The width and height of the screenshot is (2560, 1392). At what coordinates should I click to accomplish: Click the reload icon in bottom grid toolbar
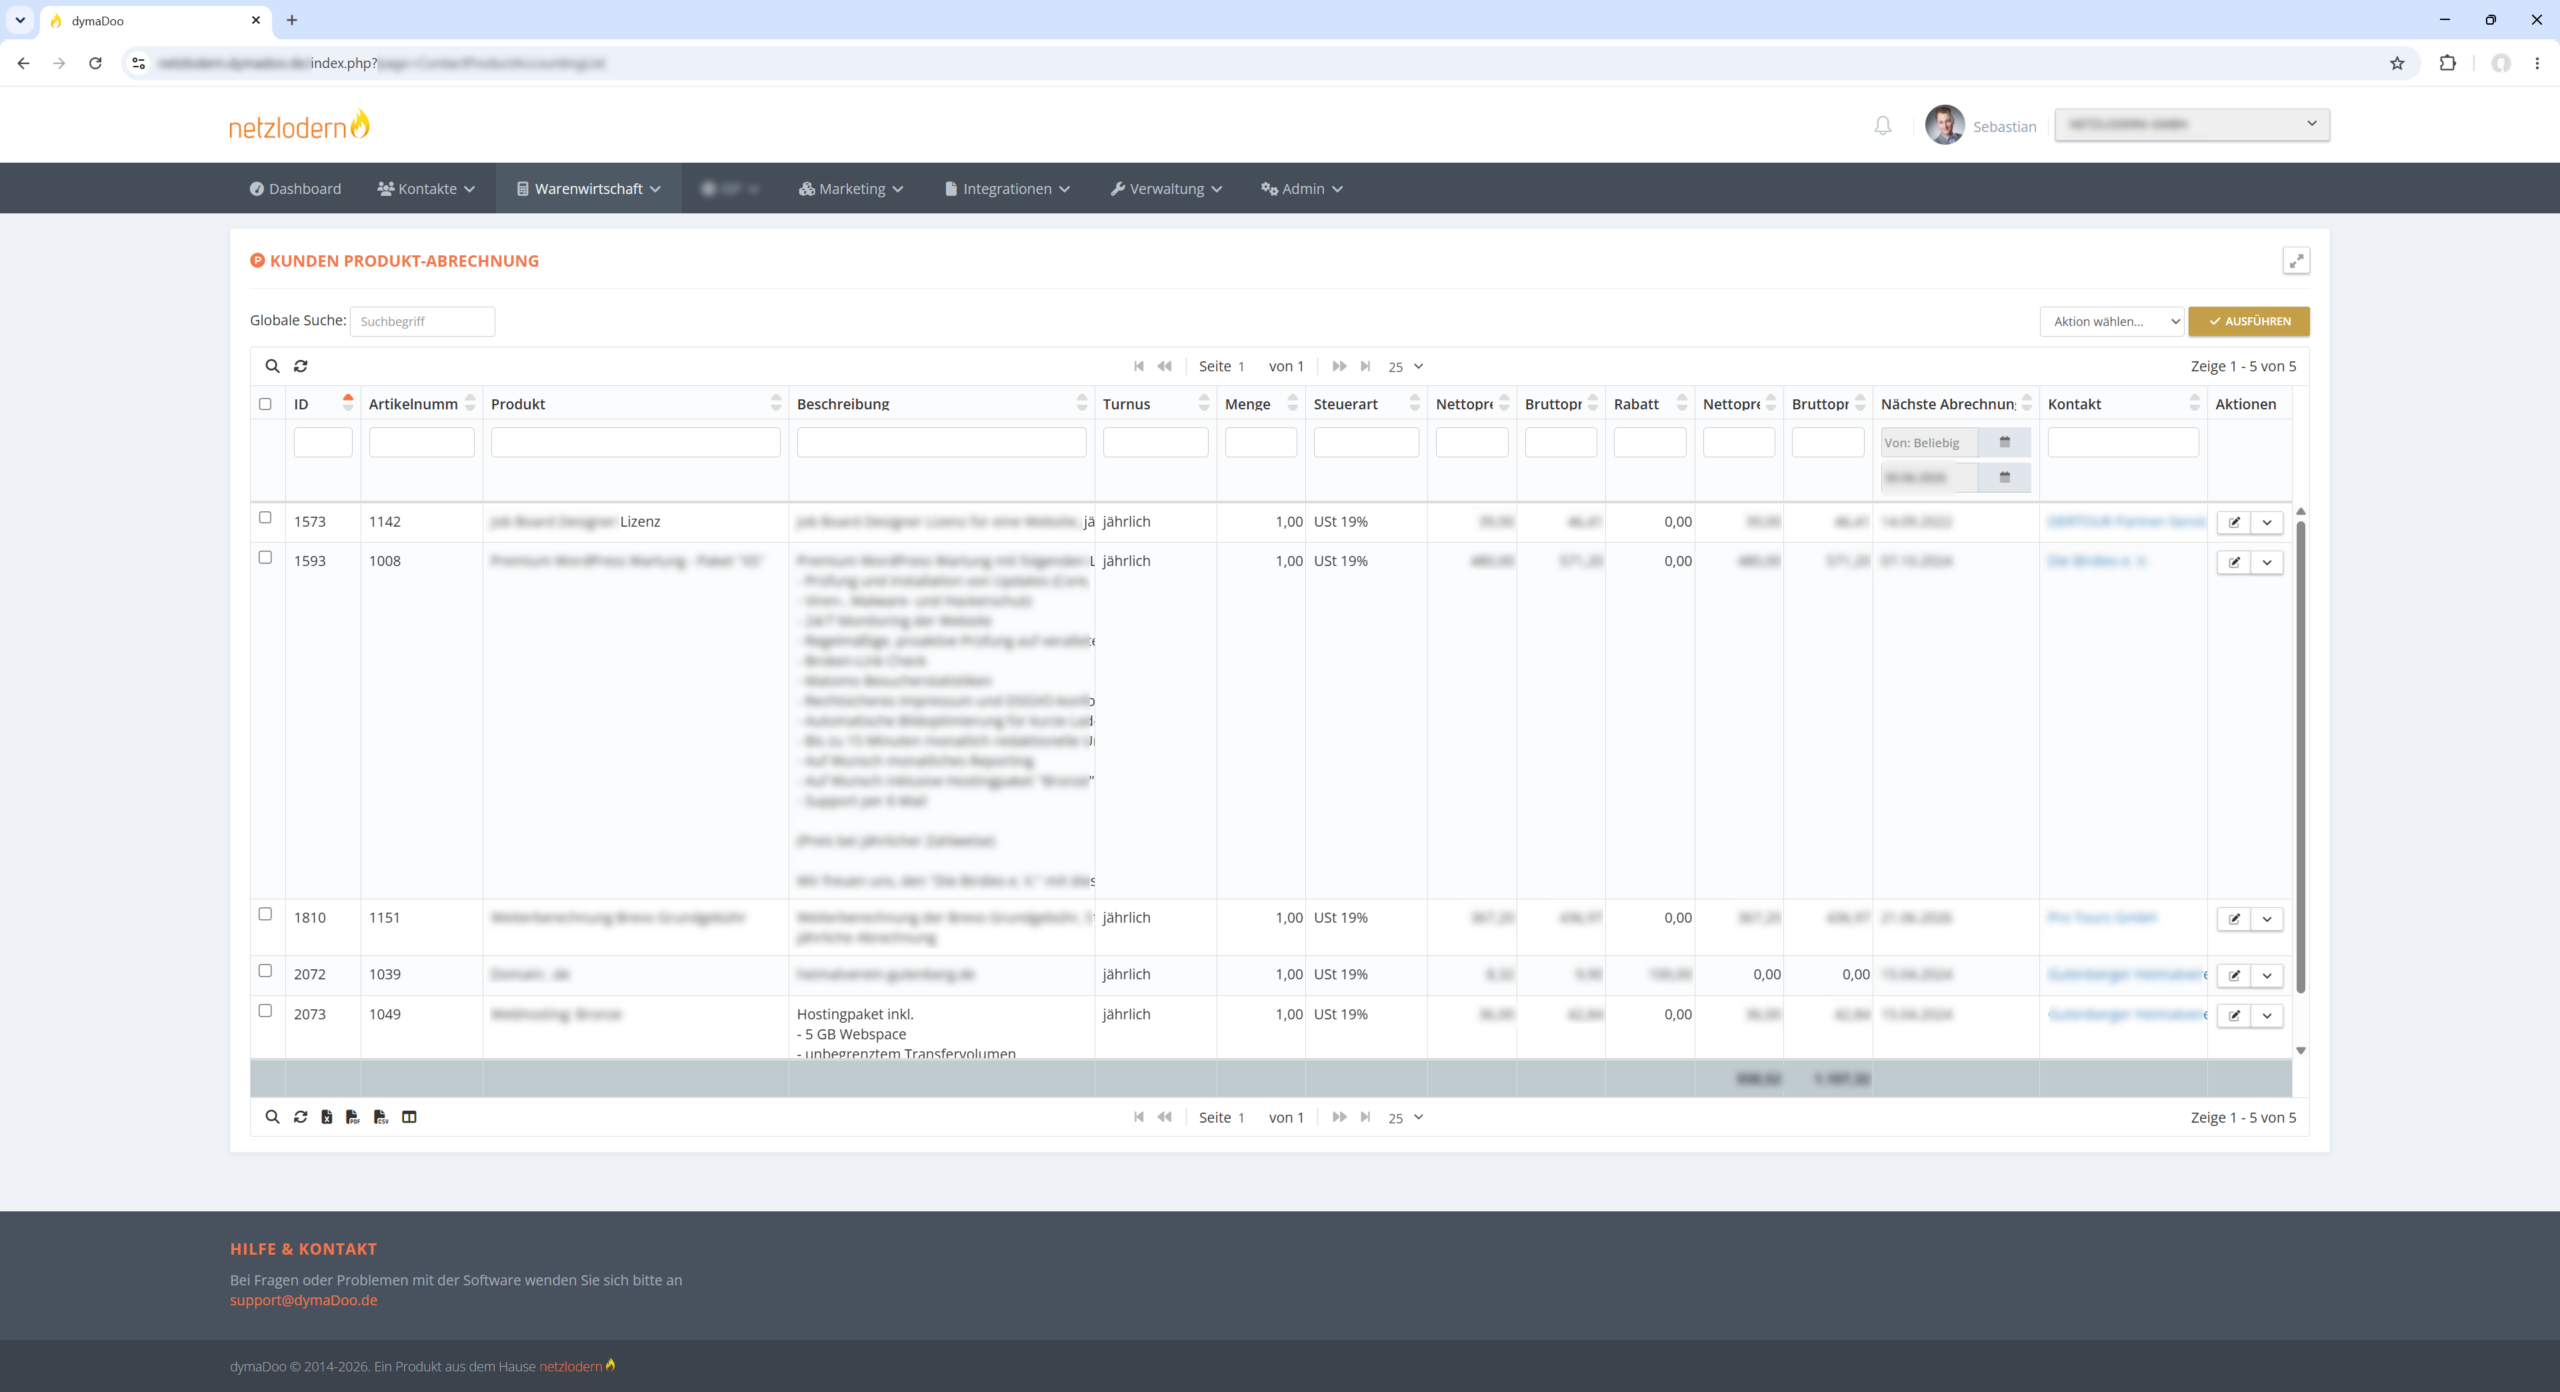point(300,1117)
